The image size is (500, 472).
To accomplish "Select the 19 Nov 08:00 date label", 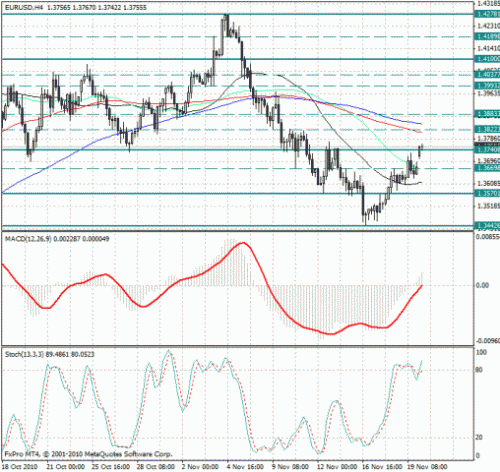I will [x=427, y=466].
